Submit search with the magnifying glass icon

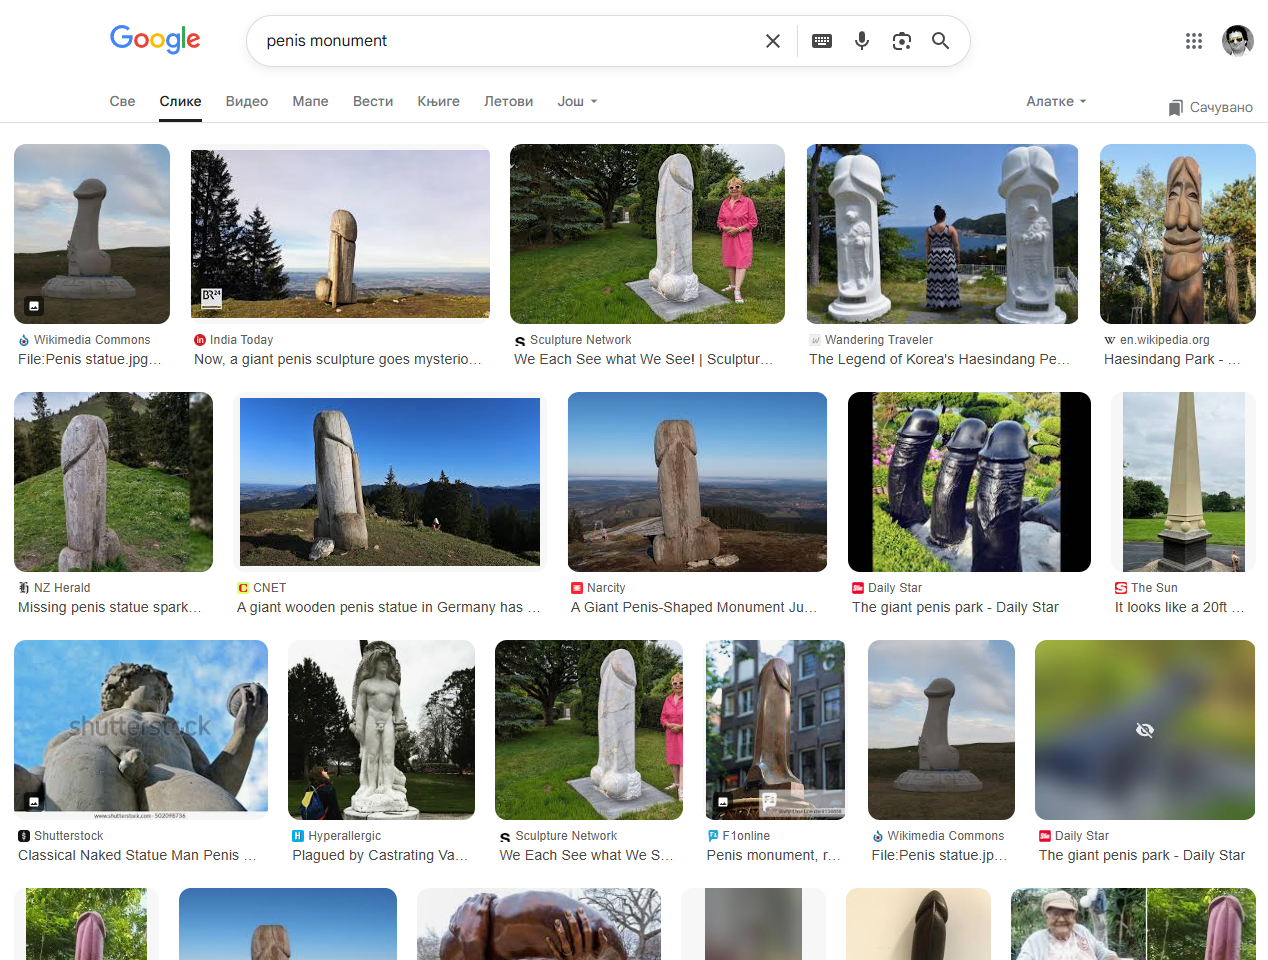(x=941, y=41)
